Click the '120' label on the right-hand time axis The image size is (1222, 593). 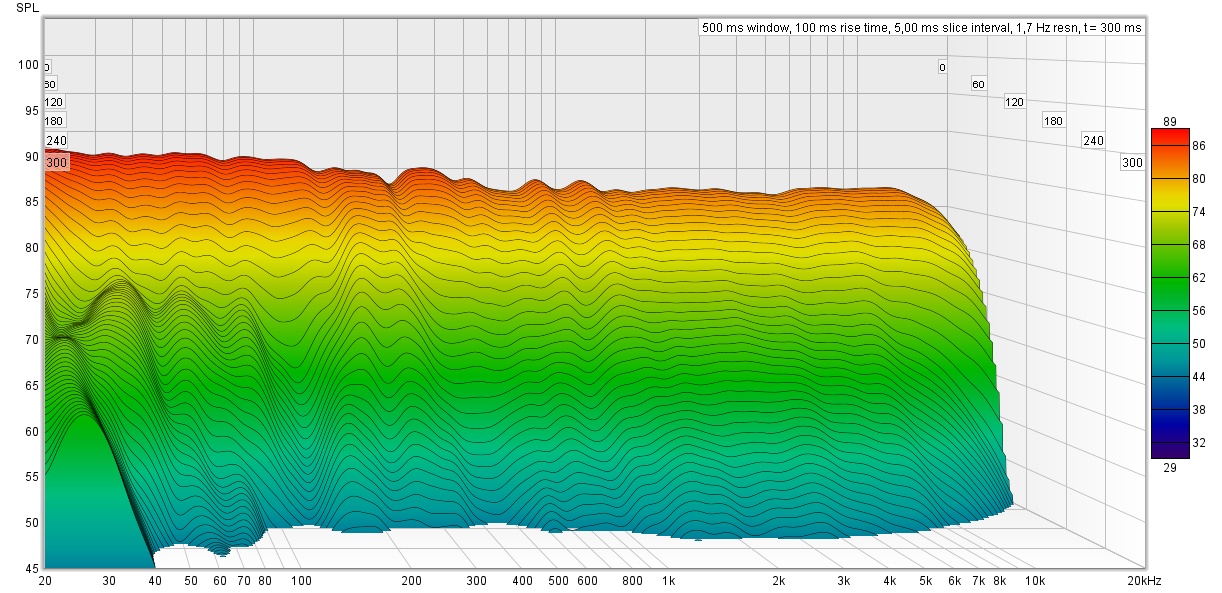(1015, 102)
